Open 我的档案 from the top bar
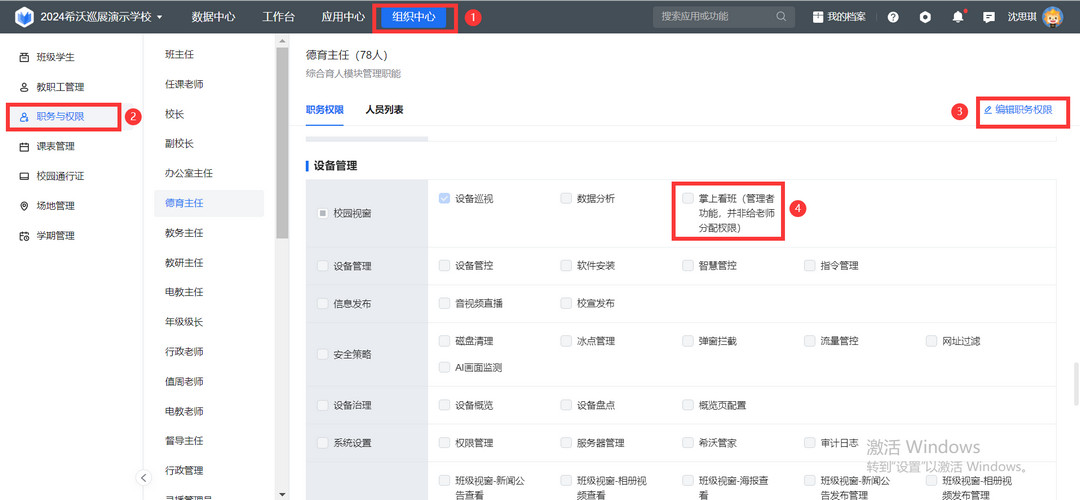 click(838, 17)
